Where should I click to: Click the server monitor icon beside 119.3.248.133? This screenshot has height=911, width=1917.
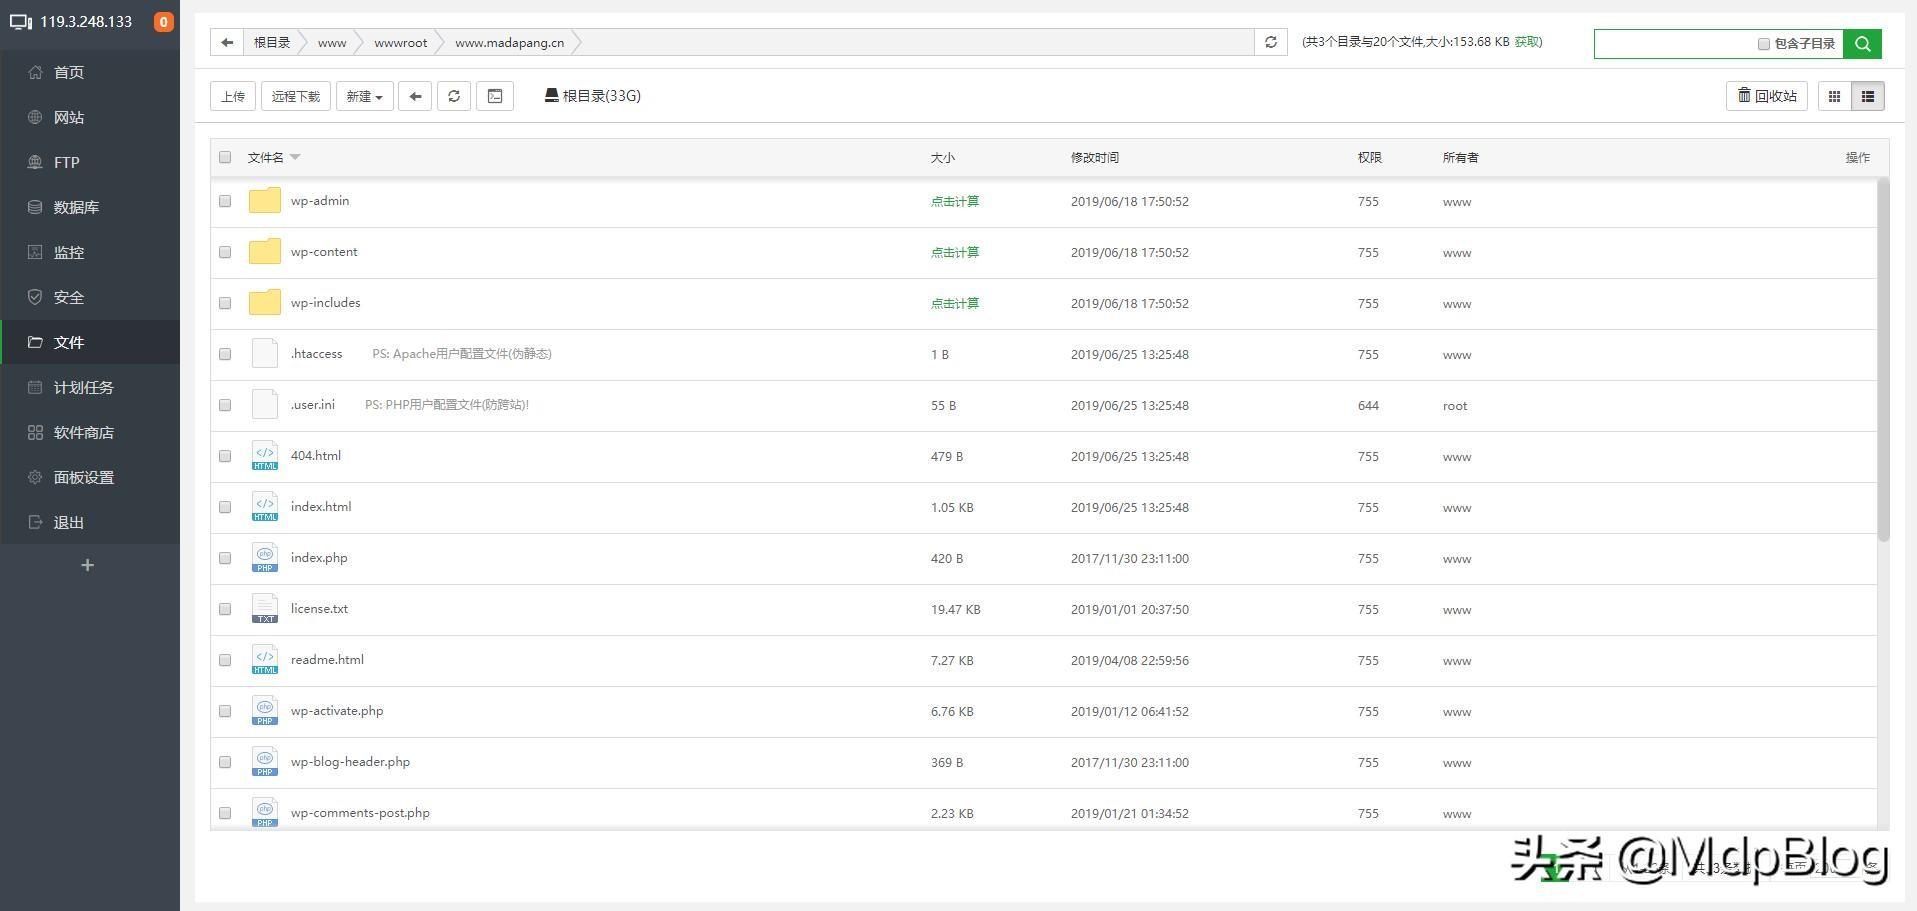click(21, 21)
